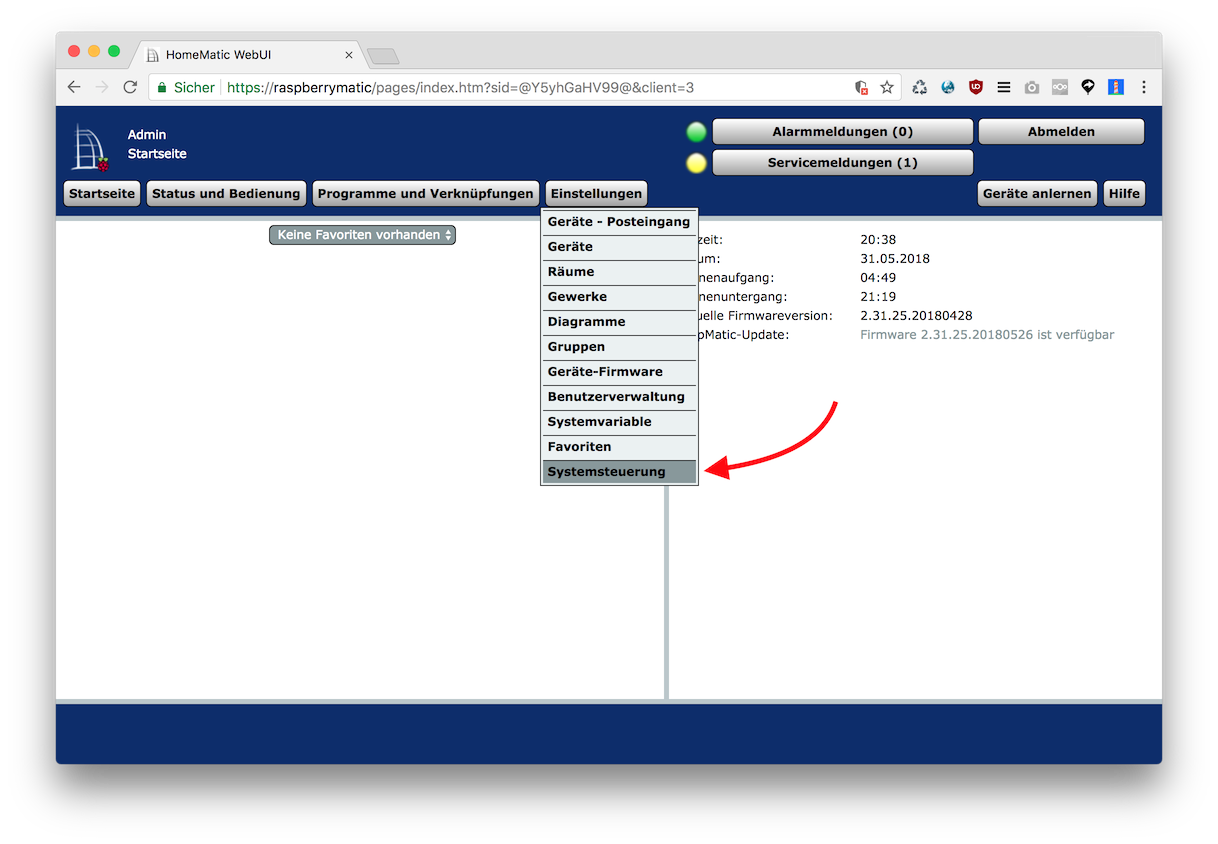Select the Benutzerverwaltung menu entry

[x=619, y=397]
